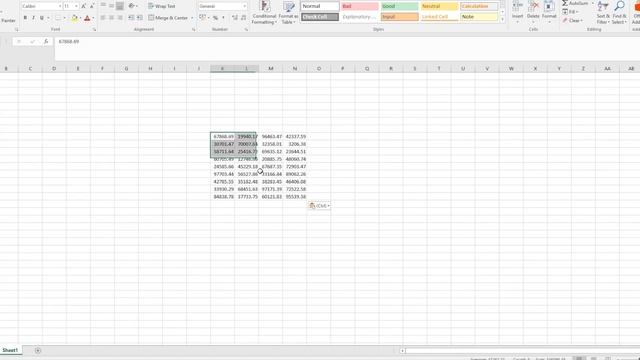The height and width of the screenshot is (360, 640).
Task: Open the Calibri font name dropdown
Action: pos(60,6)
